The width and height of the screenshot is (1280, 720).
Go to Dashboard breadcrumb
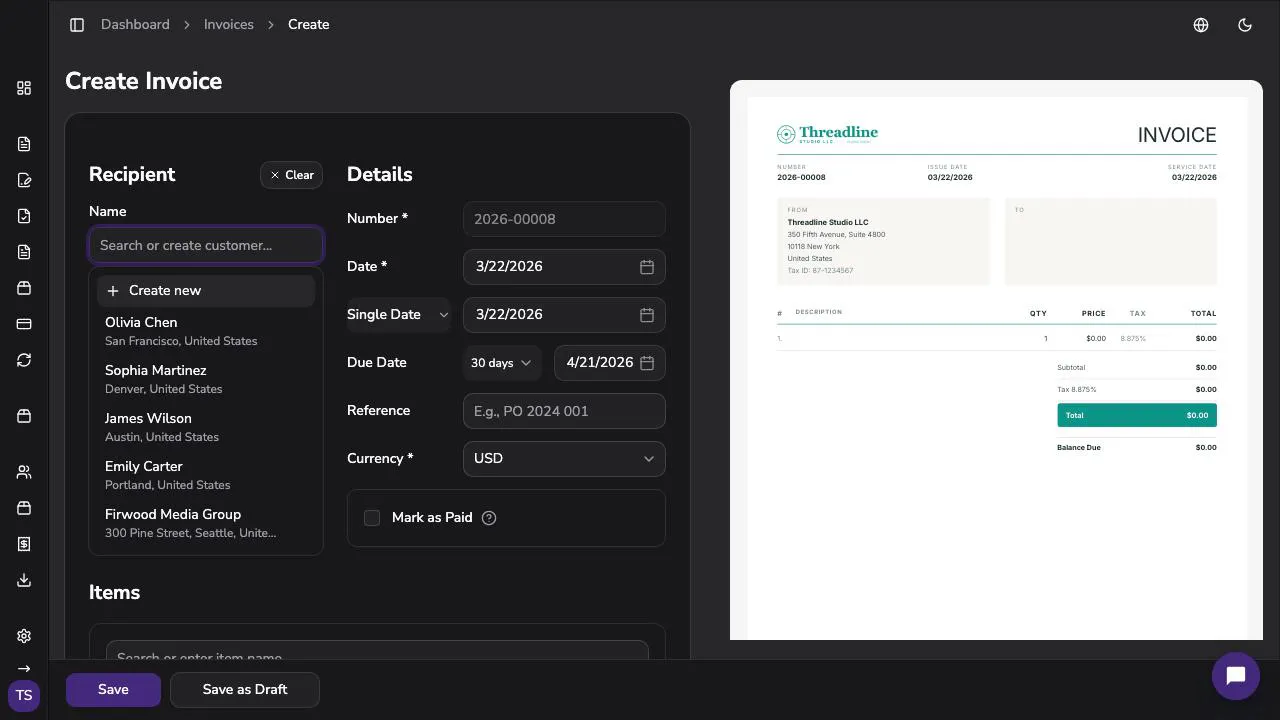click(135, 25)
